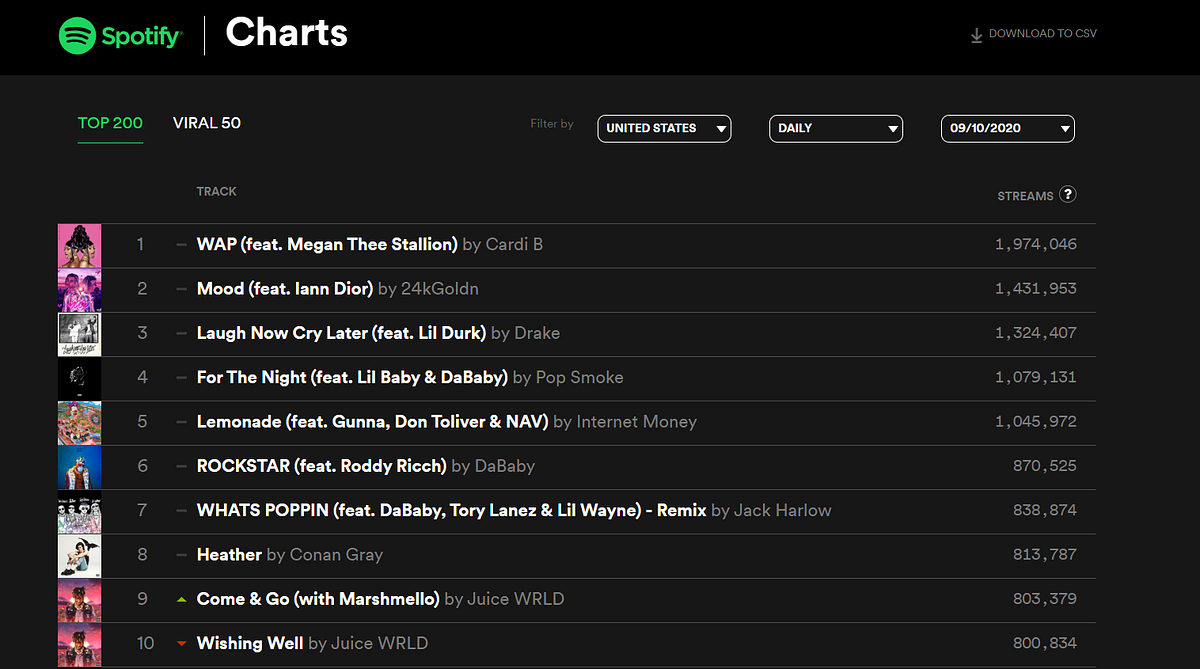1200x669 pixels.
Task: Open the 09/10/2020 date dropdown
Action: (x=1007, y=128)
